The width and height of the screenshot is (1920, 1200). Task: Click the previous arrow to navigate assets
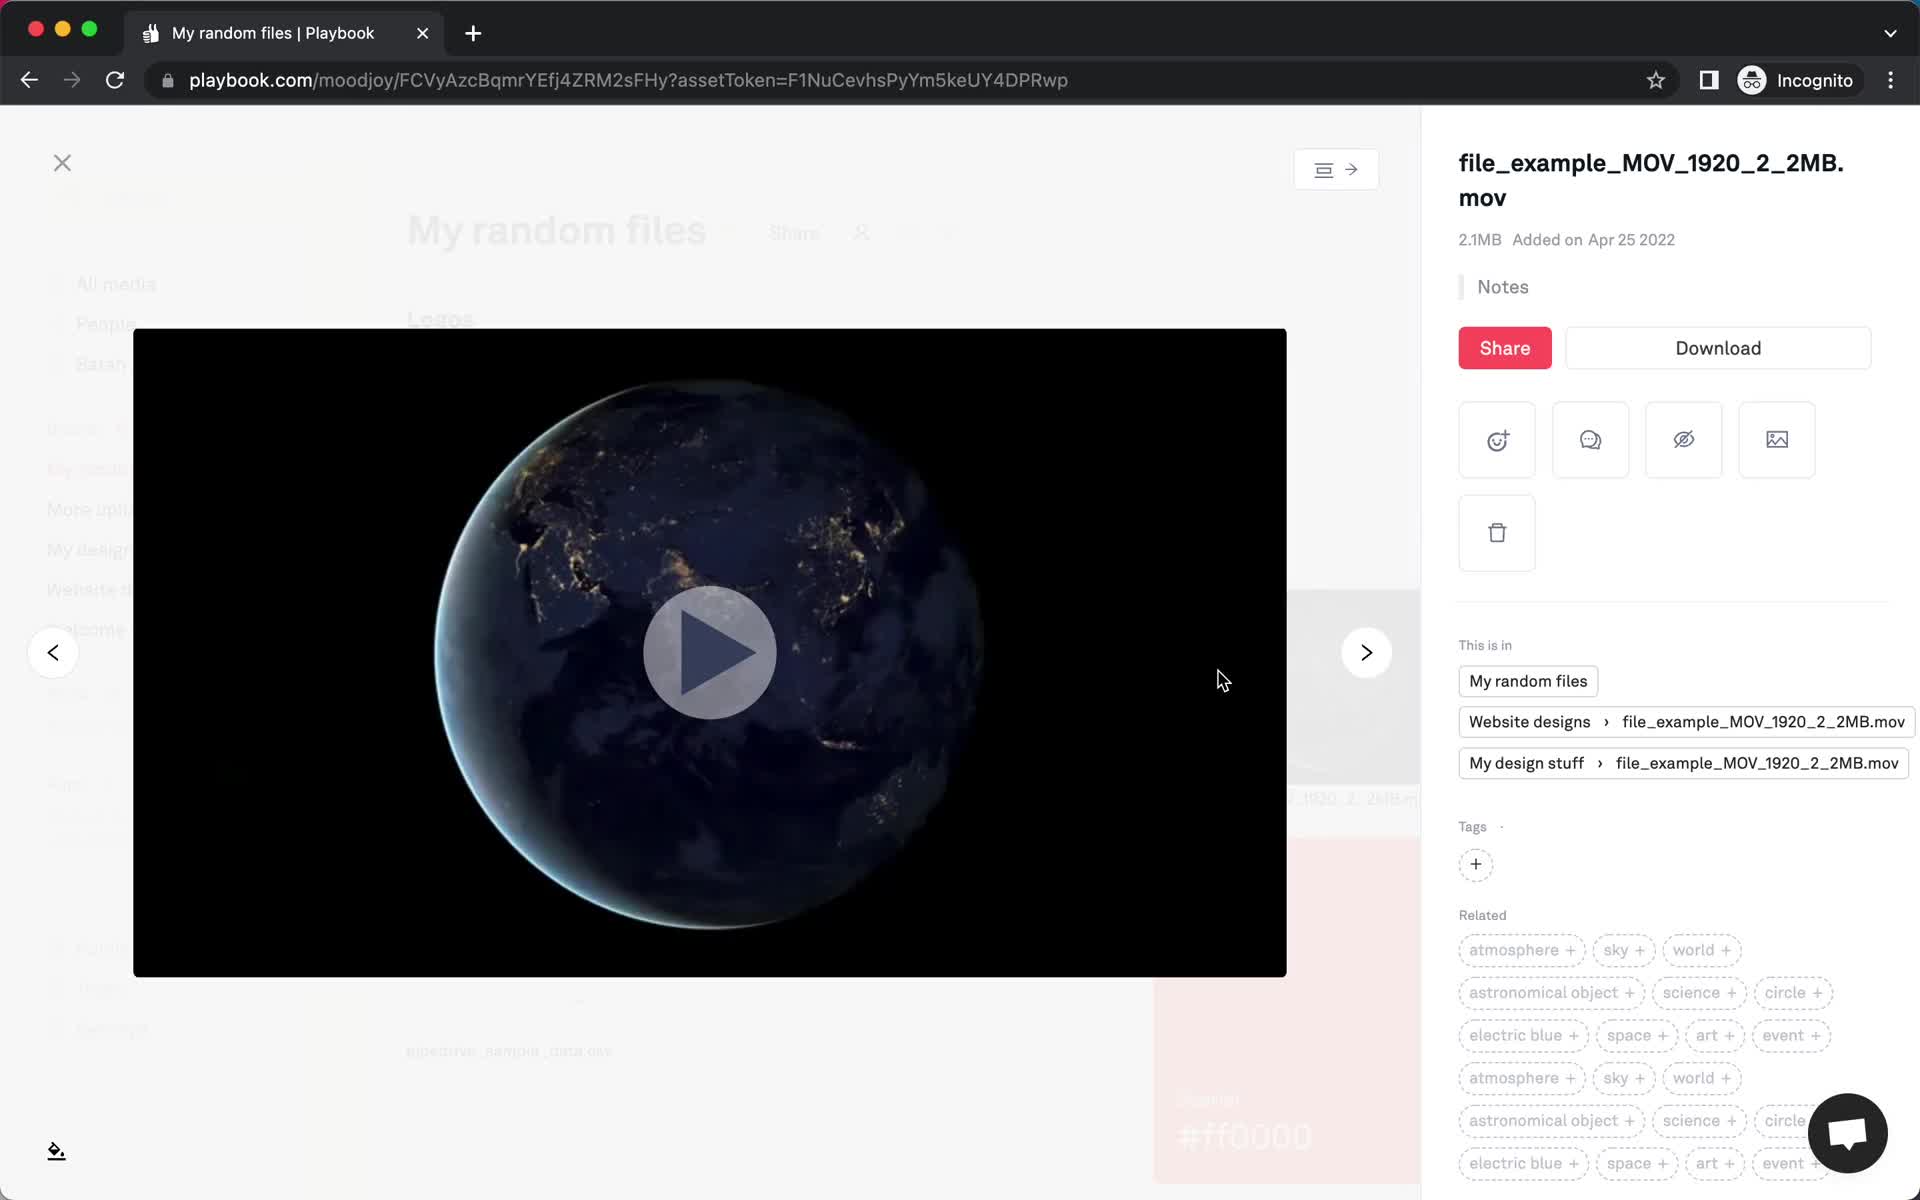click(x=53, y=653)
